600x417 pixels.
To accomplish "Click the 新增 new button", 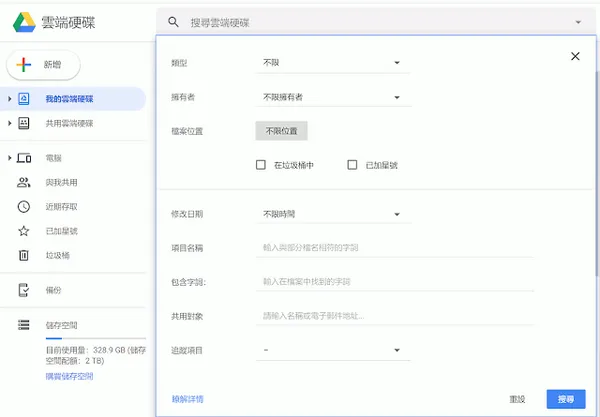I will 44,64.
